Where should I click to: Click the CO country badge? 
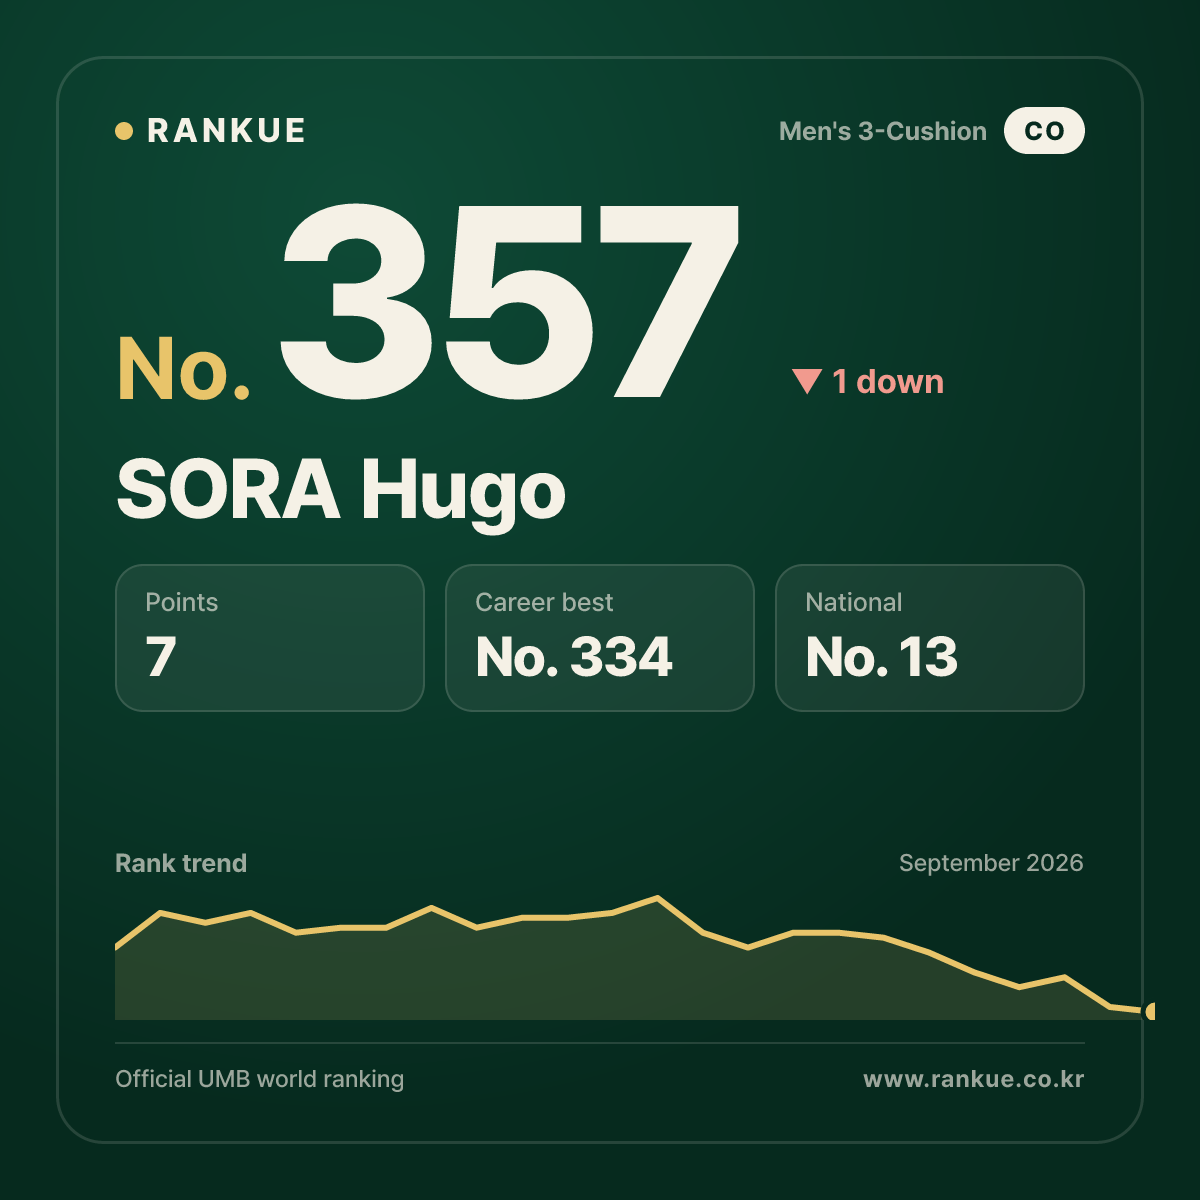click(1044, 131)
